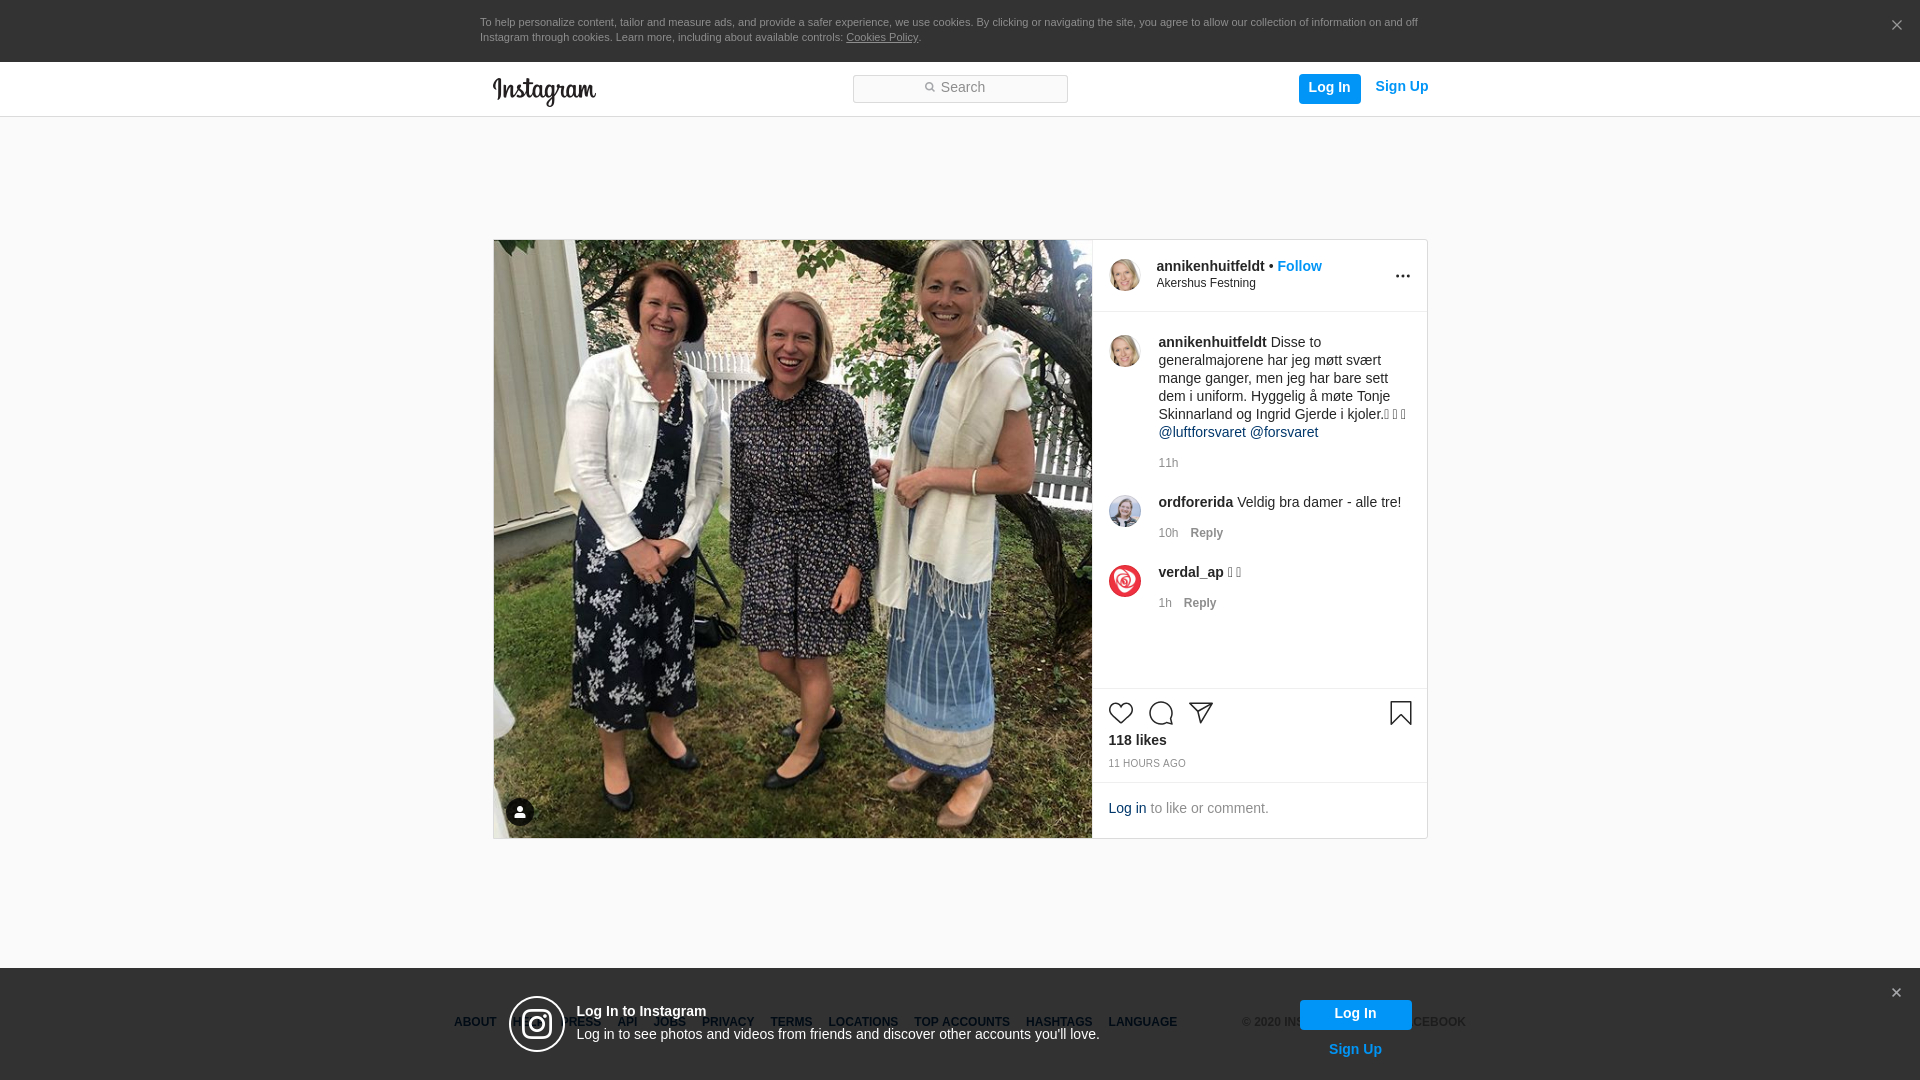Go to the Instagram logo homepage

pos(544,91)
